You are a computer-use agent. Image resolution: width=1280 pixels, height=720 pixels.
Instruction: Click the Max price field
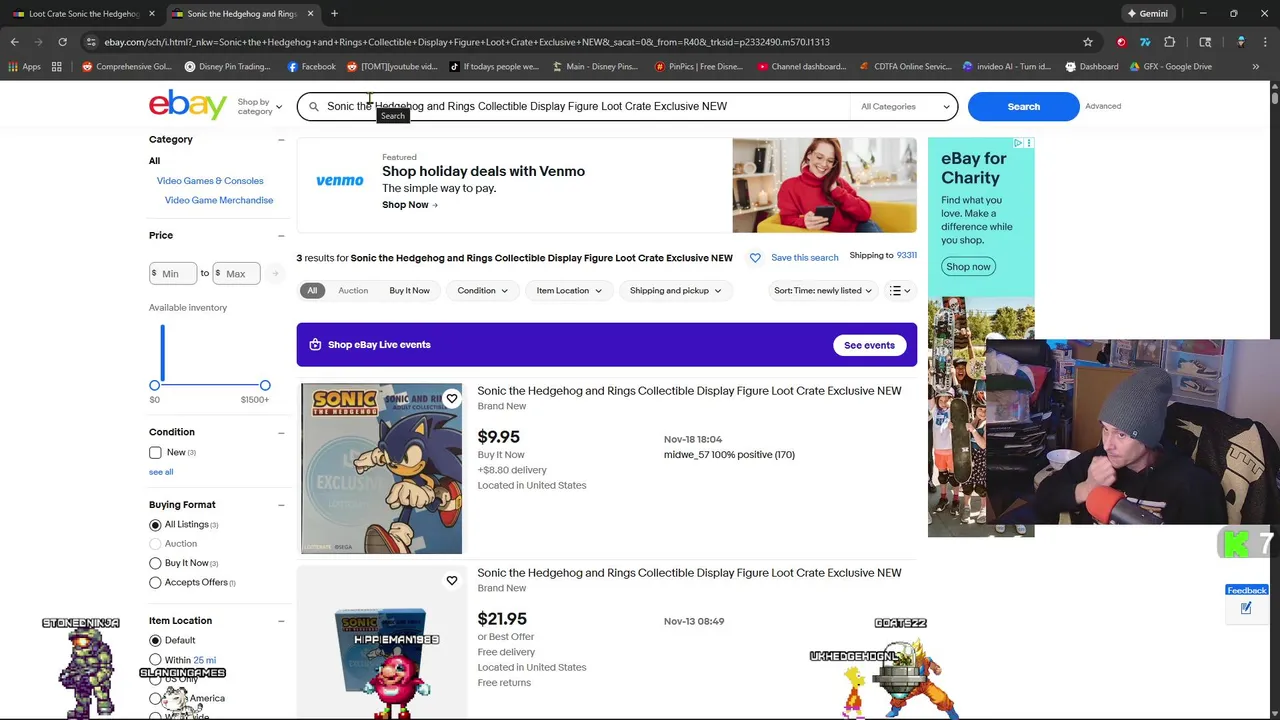tap(236, 273)
